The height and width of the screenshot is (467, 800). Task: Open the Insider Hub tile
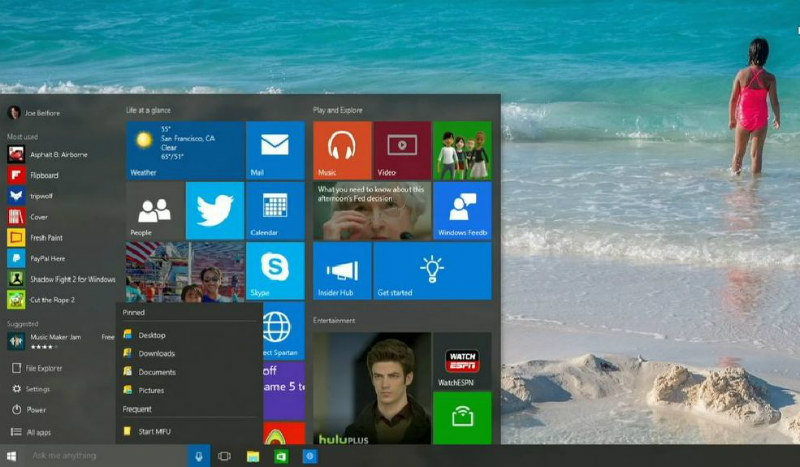(342, 271)
